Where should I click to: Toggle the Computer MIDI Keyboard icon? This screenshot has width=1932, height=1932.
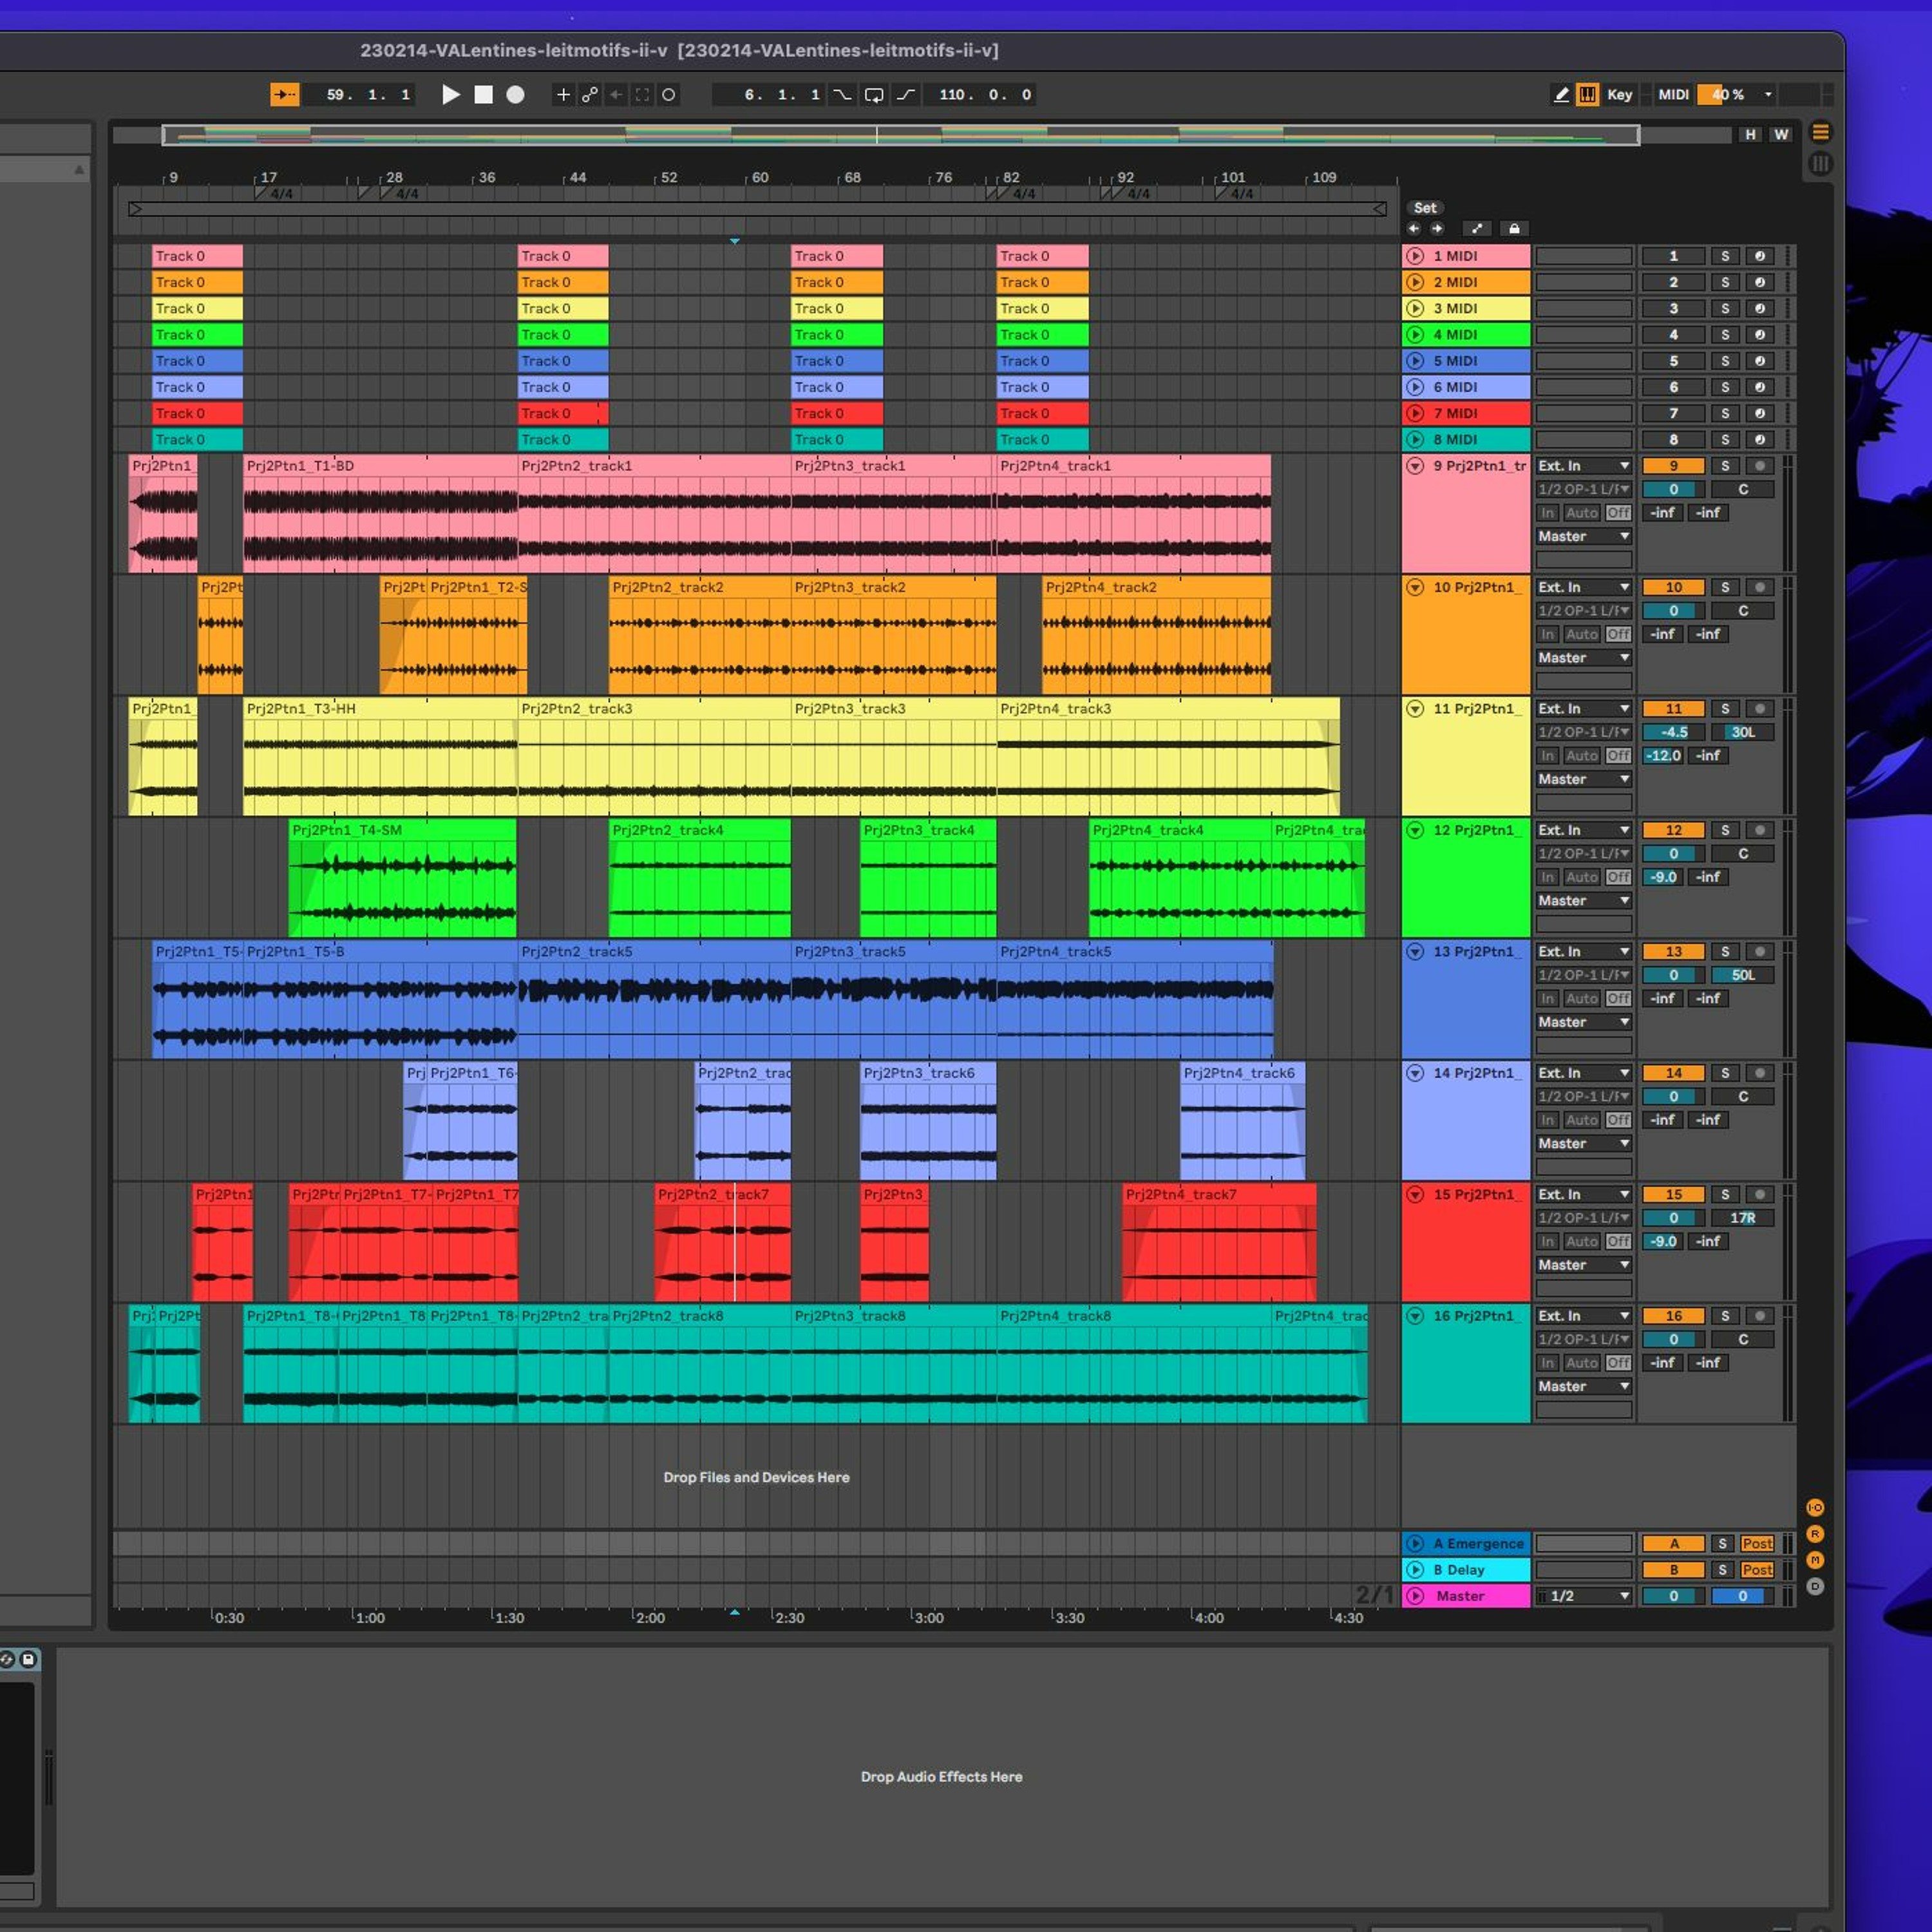point(1587,95)
